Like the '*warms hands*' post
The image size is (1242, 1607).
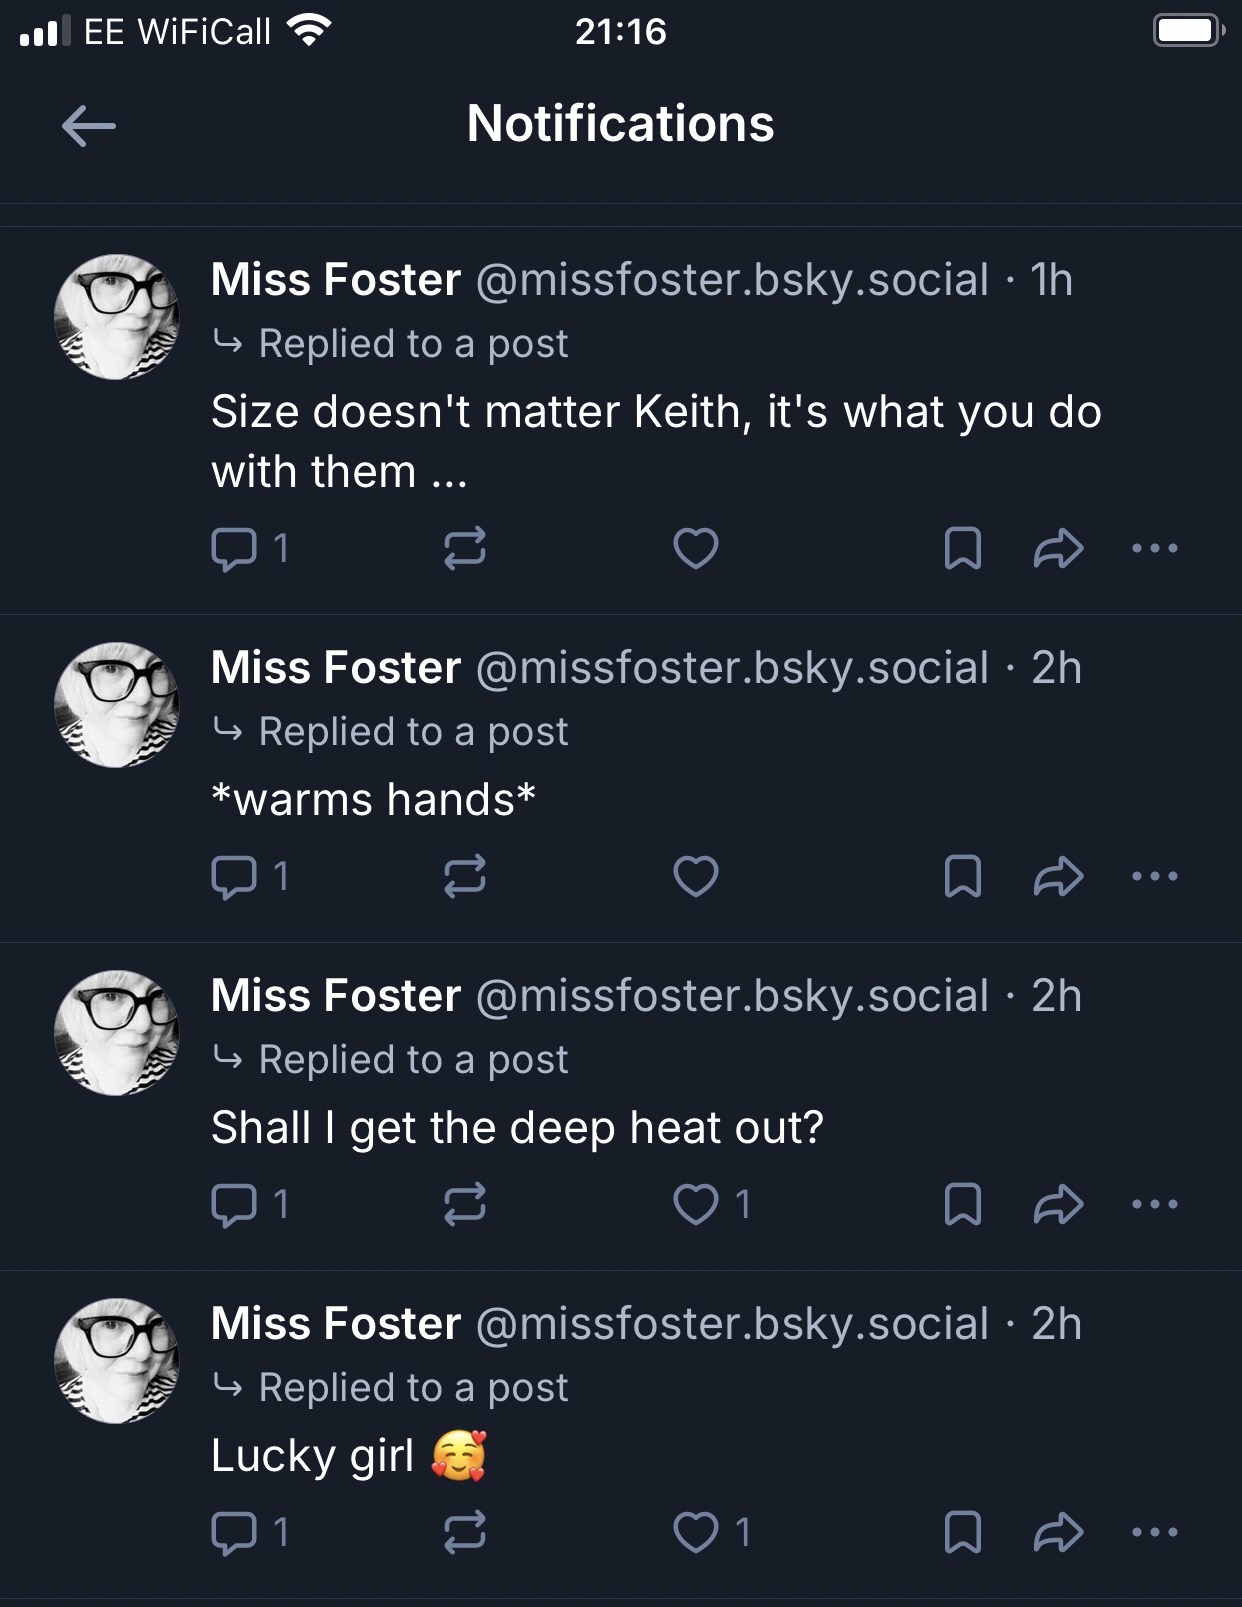coord(696,876)
